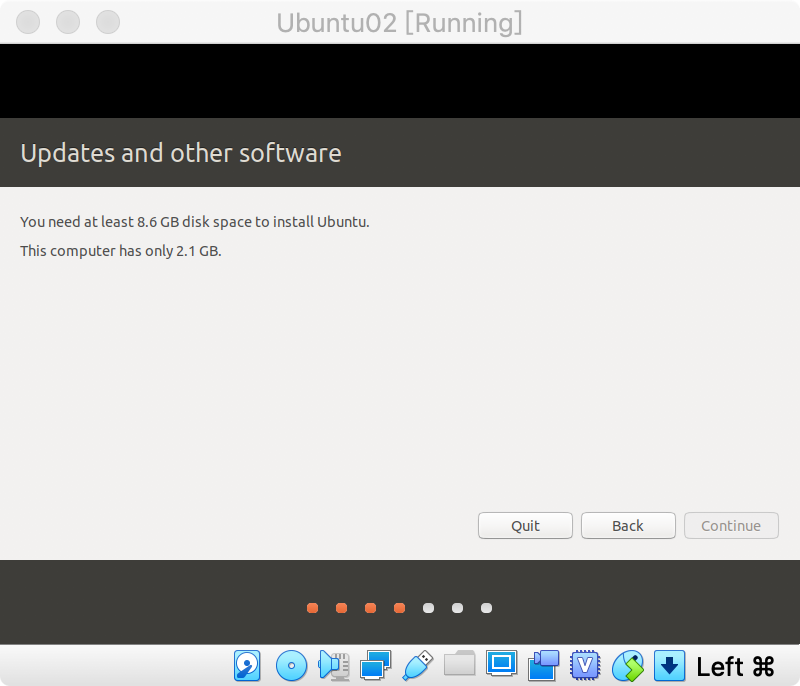Open the recording status icon
The image size is (800, 686).
[543, 666]
